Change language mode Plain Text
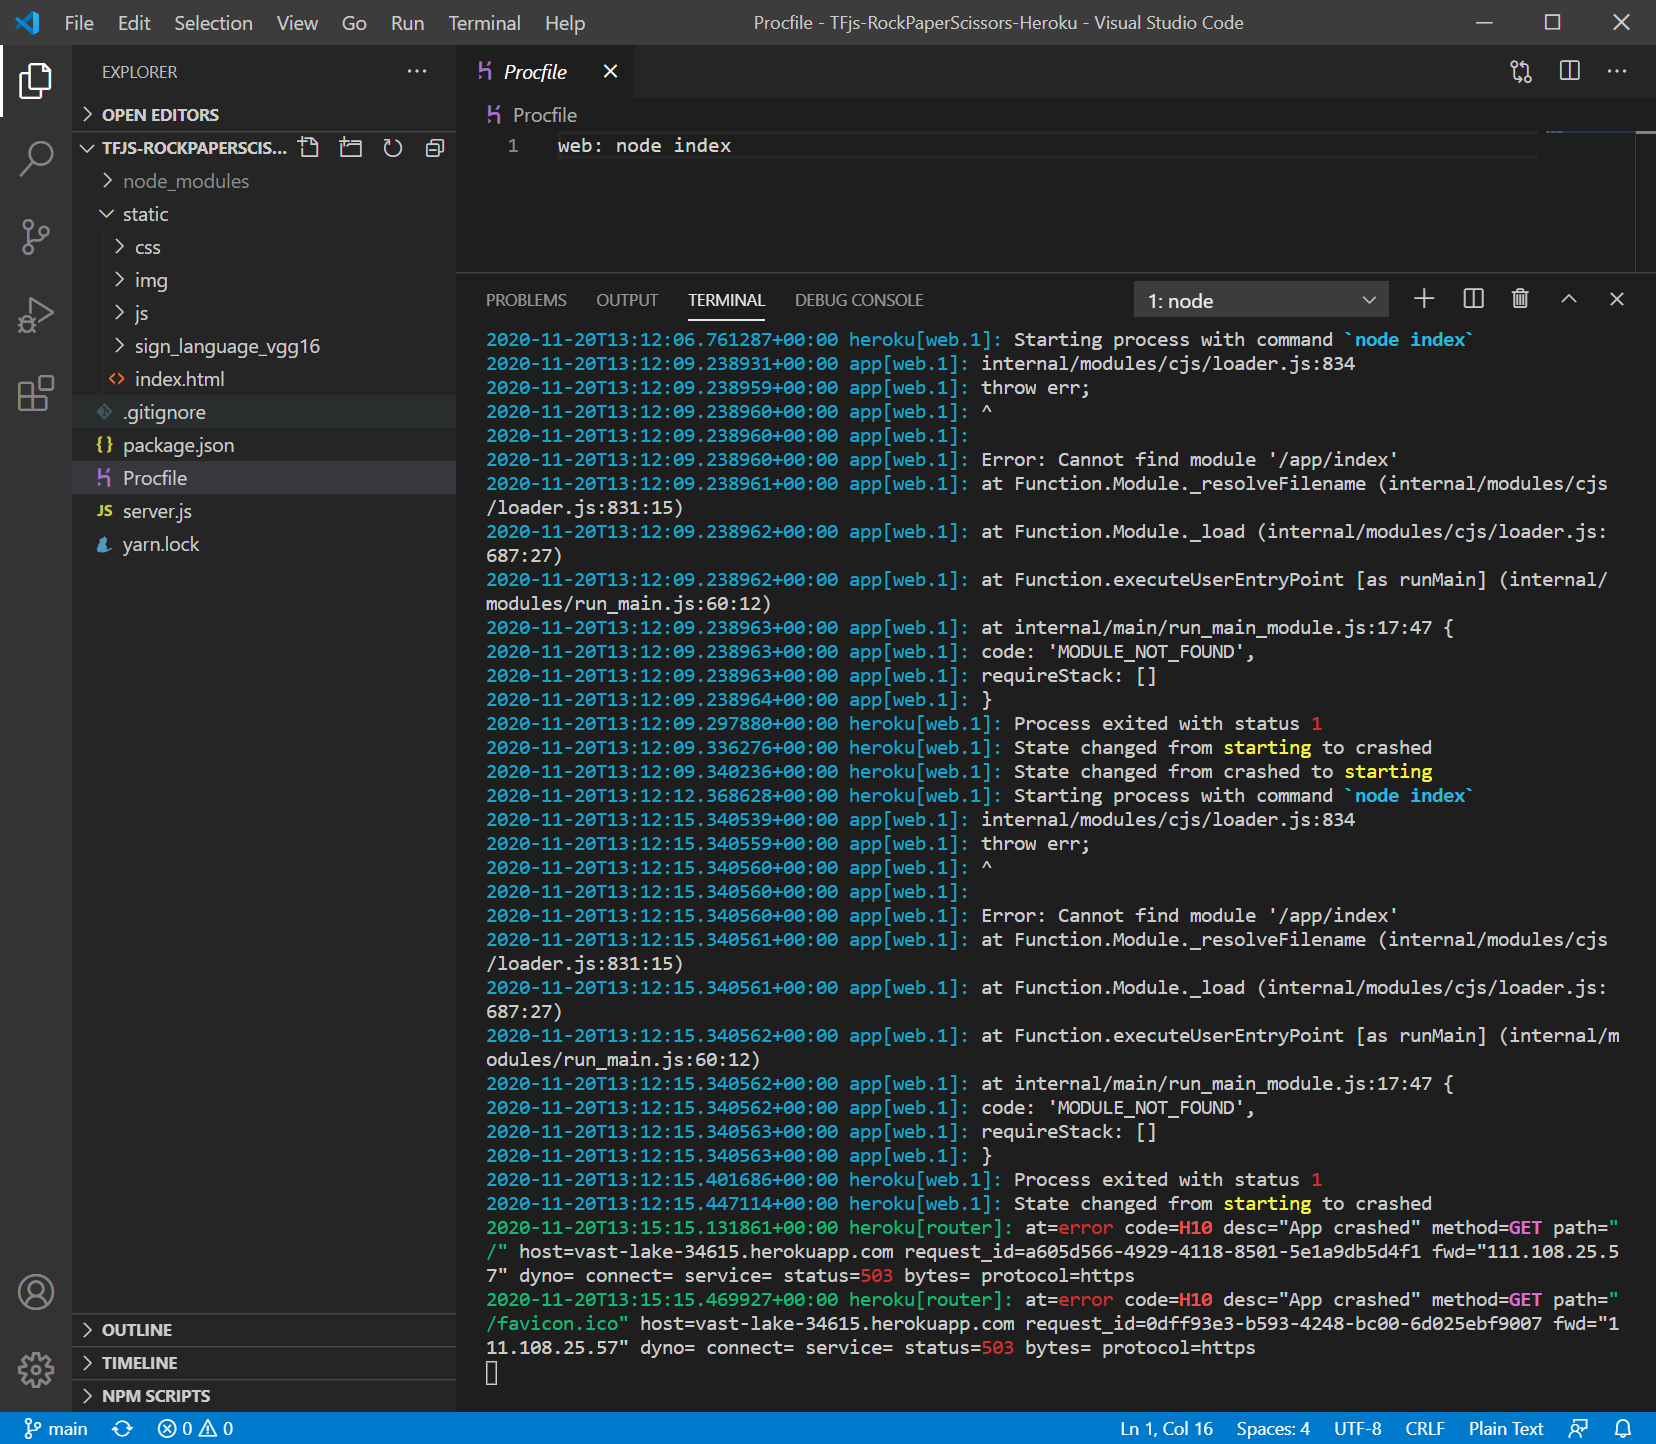1656x1444 pixels. click(1506, 1428)
